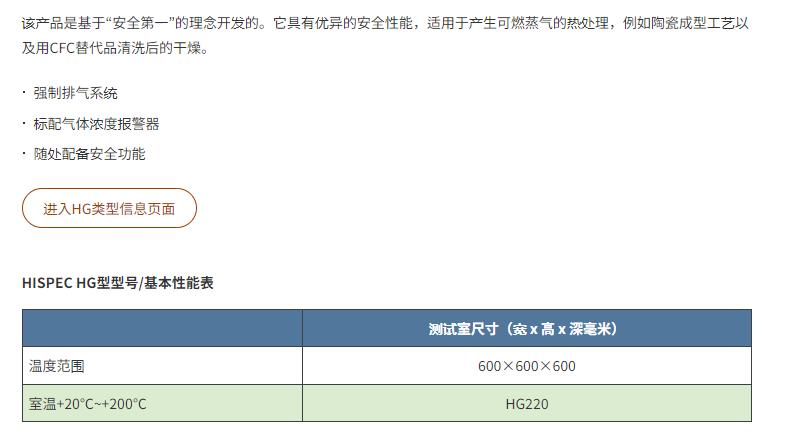Viewport: 791px width, 442px height.
Task: Click the HISPEC HG型型号/基本性能表 heading
Action: pyautogui.click(x=118, y=283)
